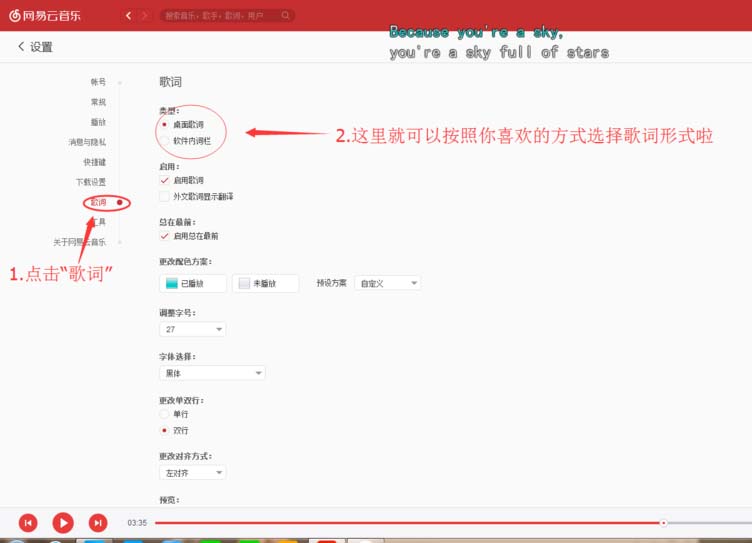Viewport: 752px width, 543px height.
Task: Go to 下载设置 in settings sidebar
Action: coord(90,182)
